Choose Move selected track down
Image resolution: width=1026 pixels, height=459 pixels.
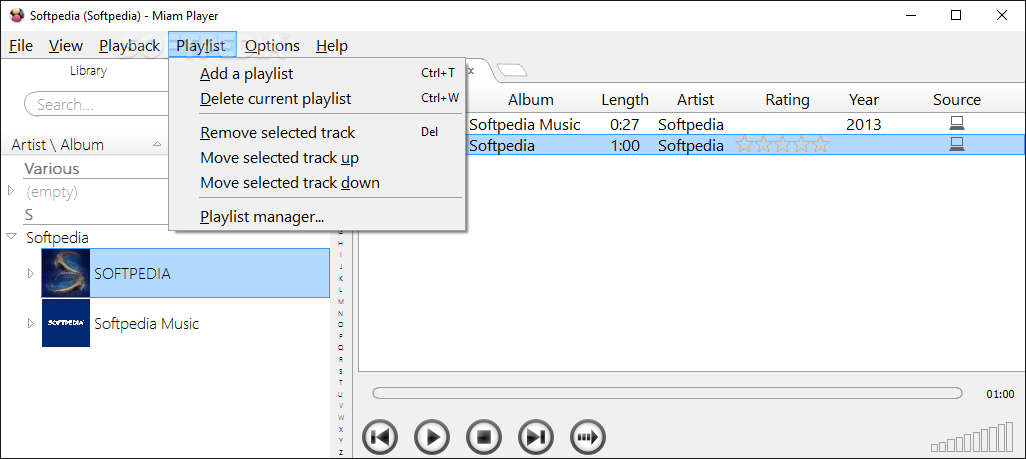point(317,183)
